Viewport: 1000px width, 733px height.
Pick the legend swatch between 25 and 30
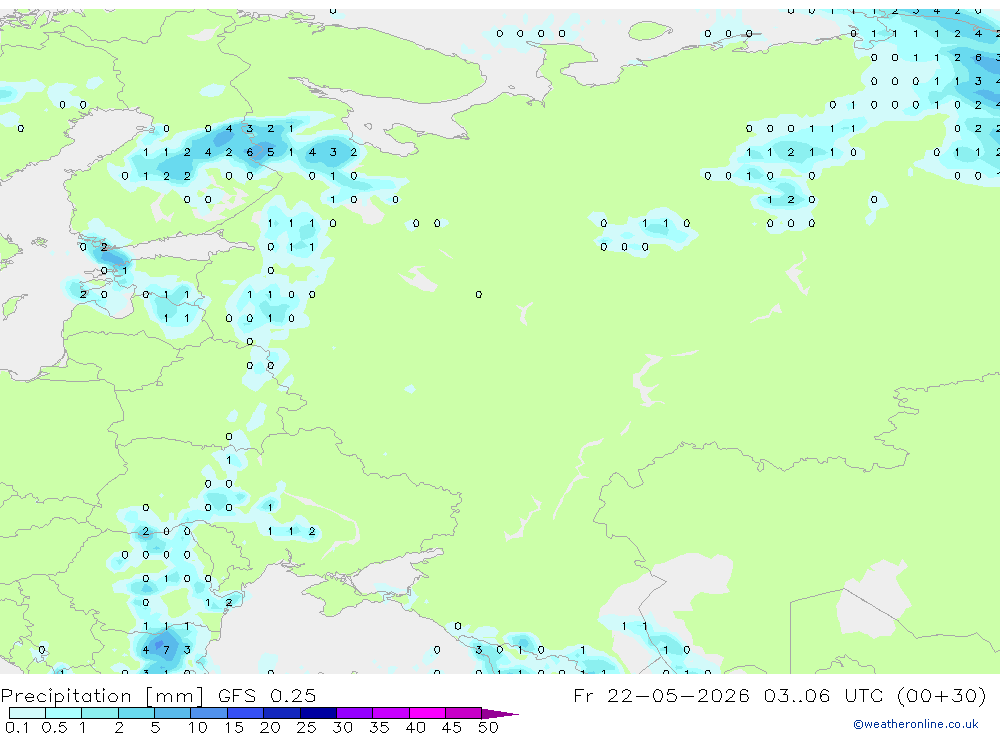318,713
